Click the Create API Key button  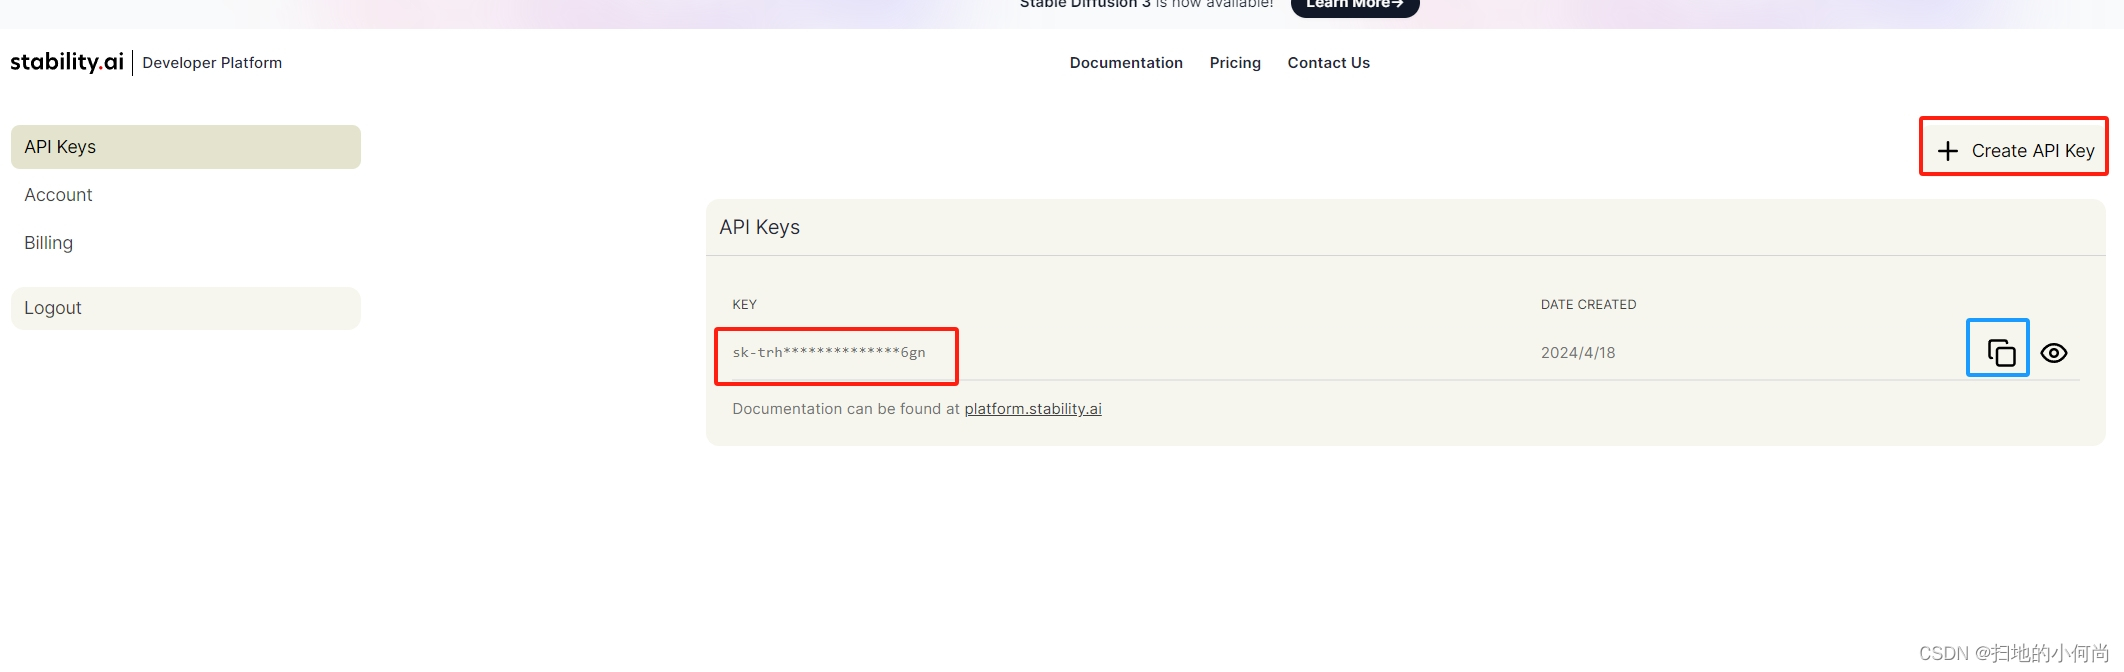pos(2014,150)
